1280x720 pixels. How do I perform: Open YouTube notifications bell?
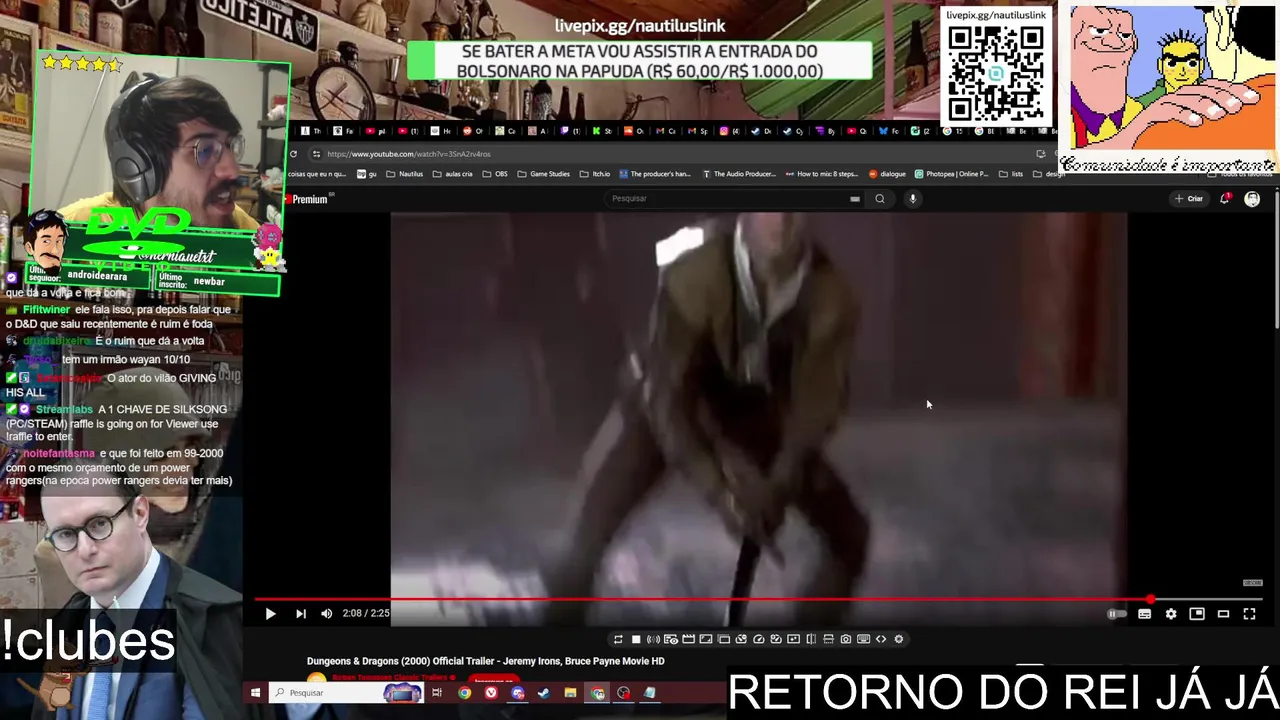click(1225, 199)
